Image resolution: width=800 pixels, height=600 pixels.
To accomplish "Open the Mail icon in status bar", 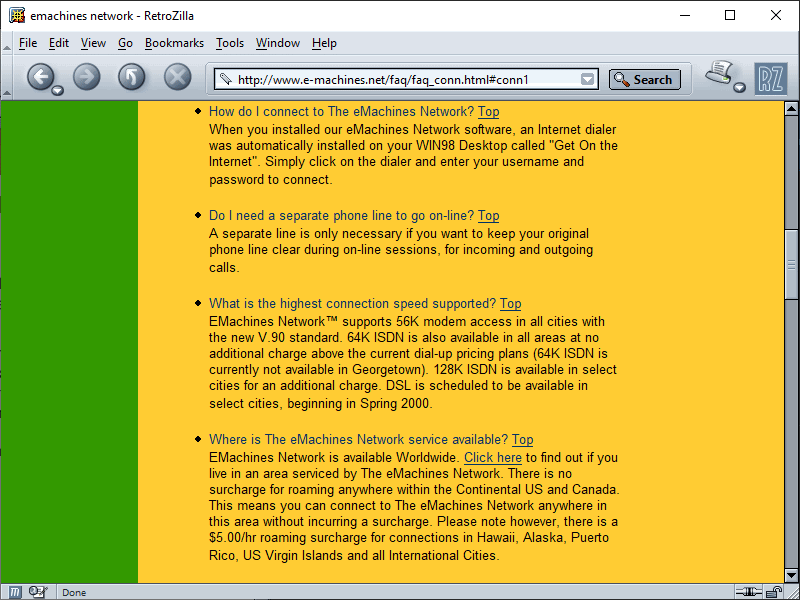I will pyautogui.click(x=39, y=592).
